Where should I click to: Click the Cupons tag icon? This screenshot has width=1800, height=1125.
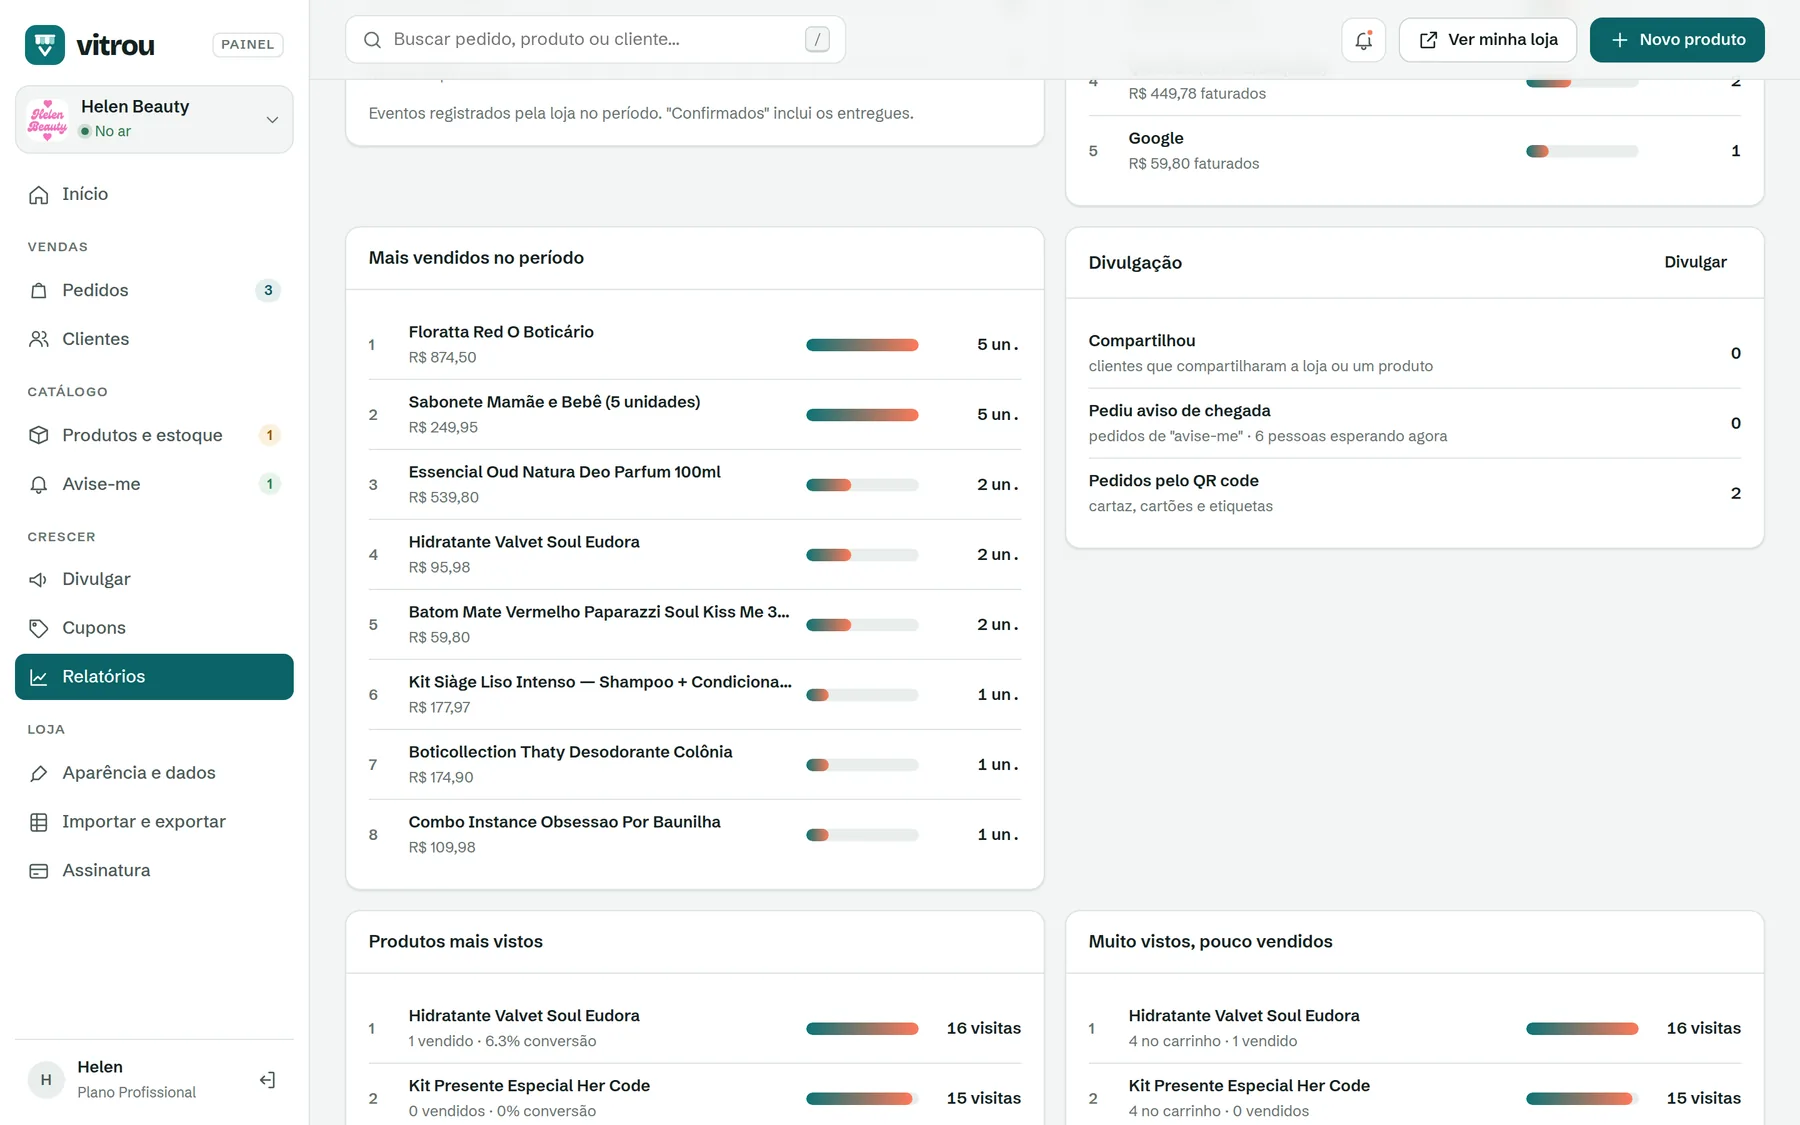pyautogui.click(x=39, y=628)
